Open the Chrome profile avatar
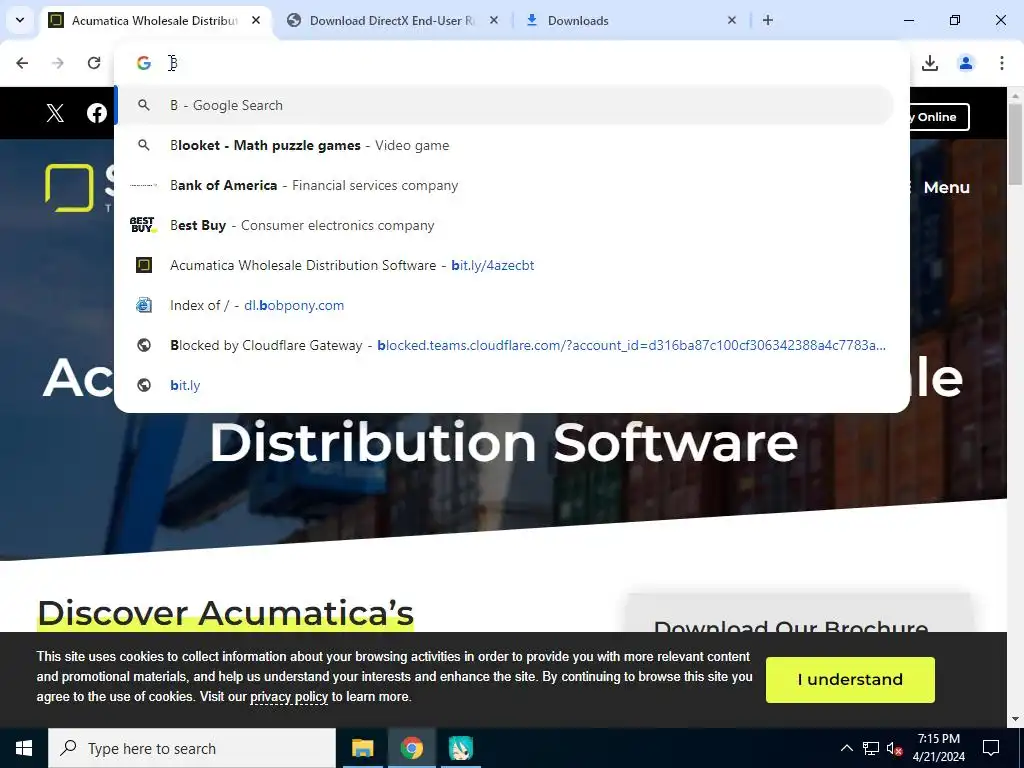1024x768 pixels. pyautogui.click(x=966, y=63)
